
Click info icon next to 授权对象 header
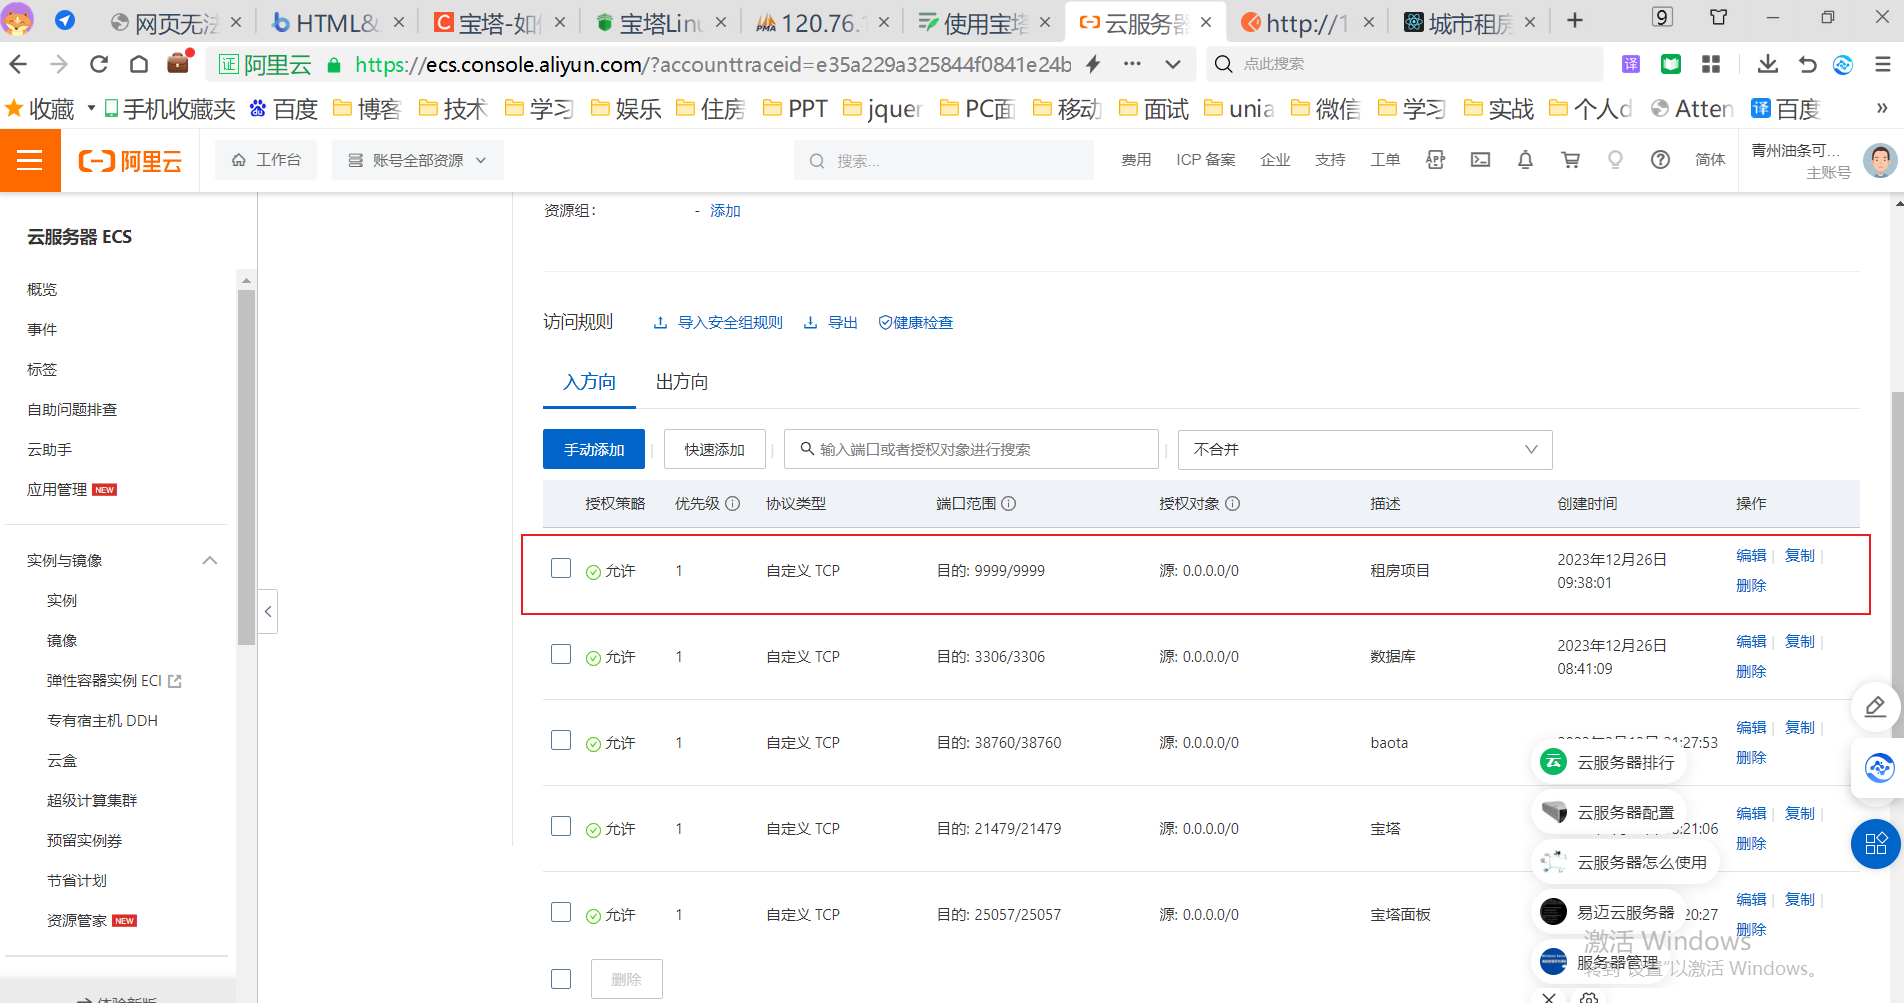[1232, 503]
